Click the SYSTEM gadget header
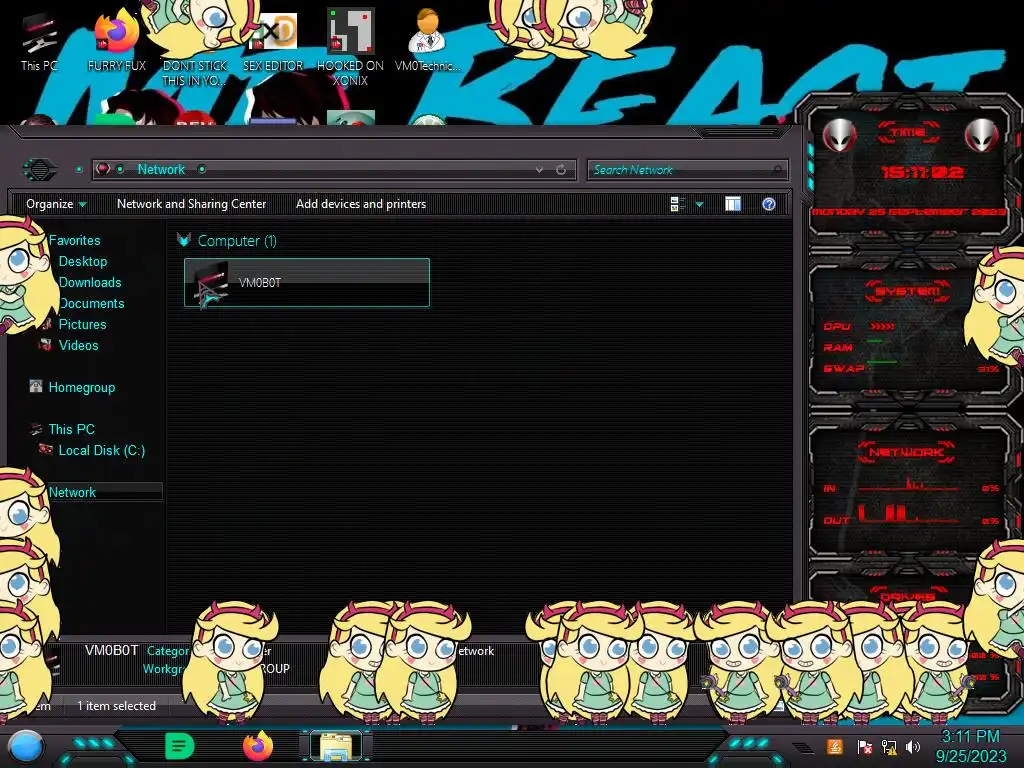The width and height of the screenshot is (1024, 768). [907, 291]
